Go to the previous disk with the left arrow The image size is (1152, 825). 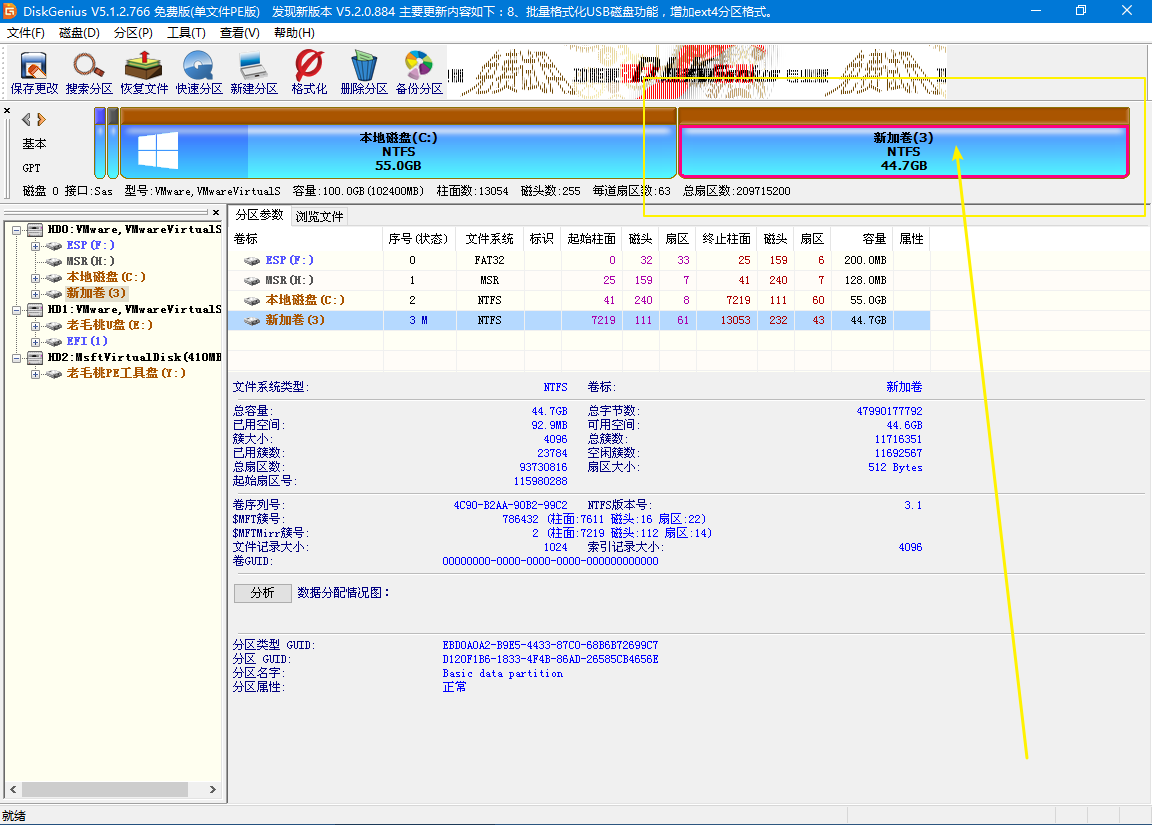26,119
